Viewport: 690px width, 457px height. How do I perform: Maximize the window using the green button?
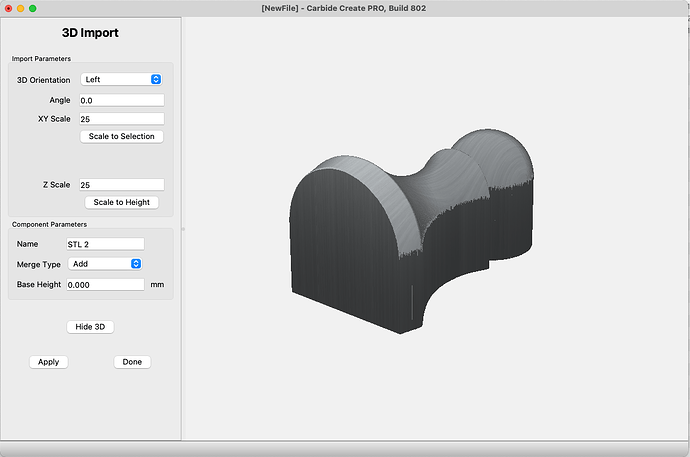(33, 8)
